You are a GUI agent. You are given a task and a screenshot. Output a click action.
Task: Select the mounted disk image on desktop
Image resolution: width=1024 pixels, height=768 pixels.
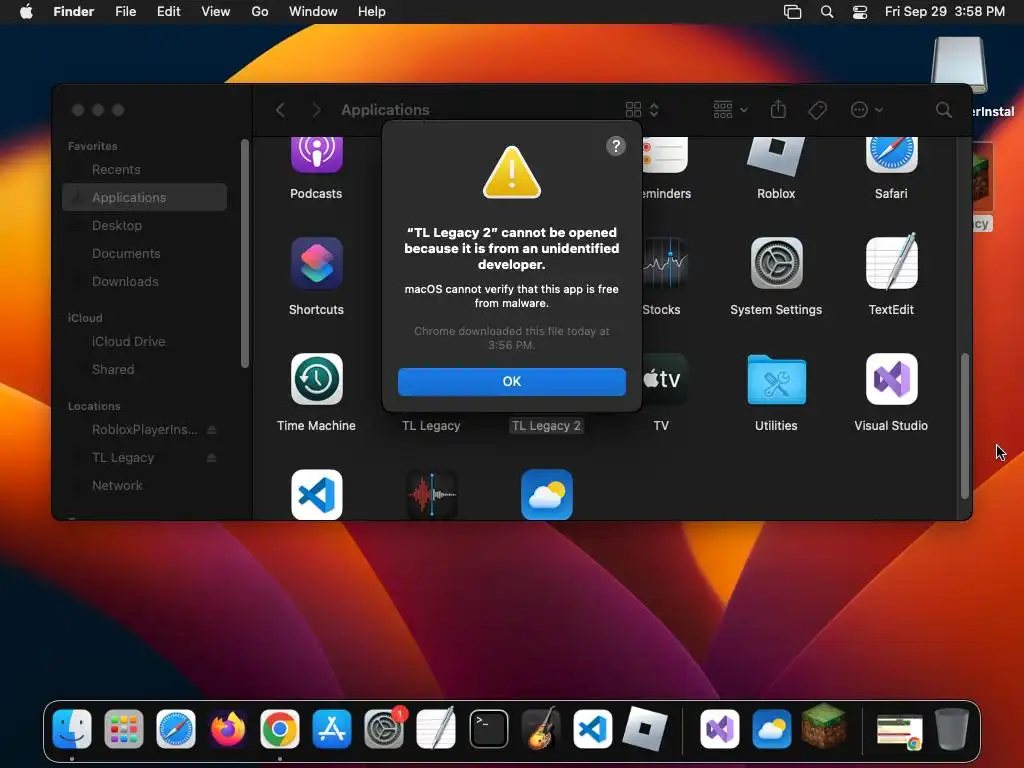[959, 65]
